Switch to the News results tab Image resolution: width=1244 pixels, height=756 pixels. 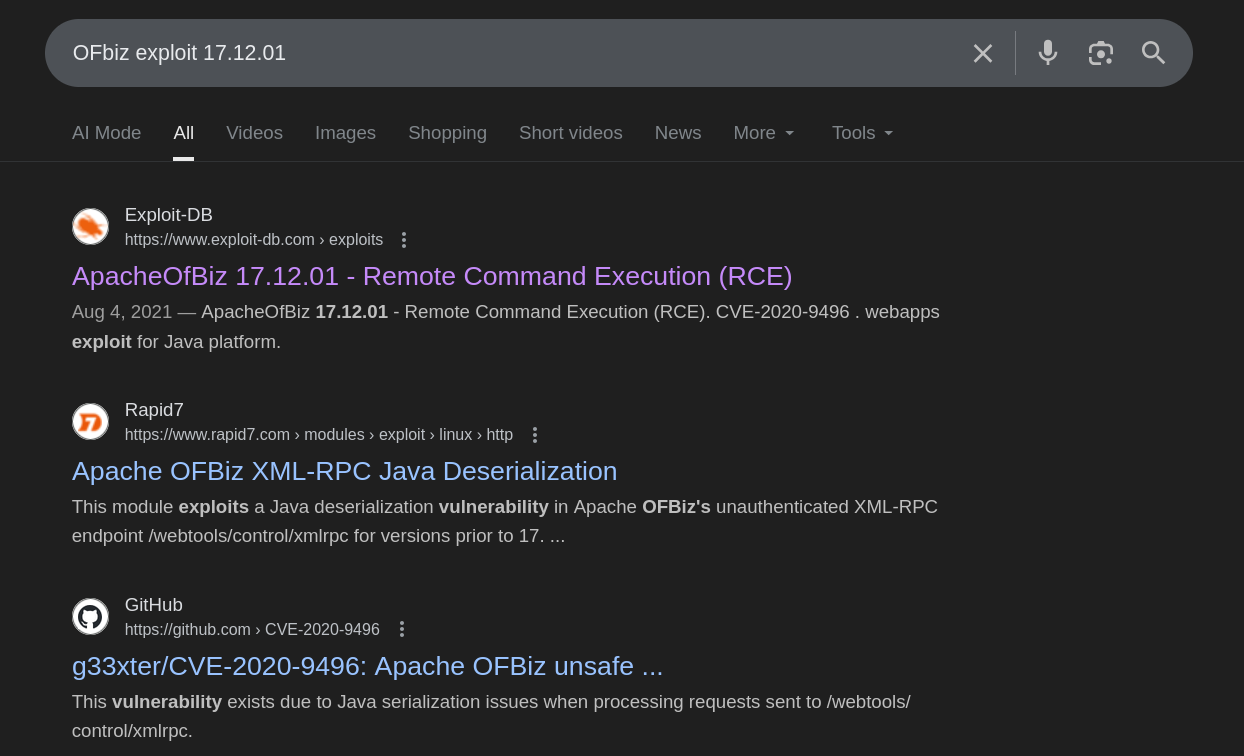pyautogui.click(x=677, y=132)
